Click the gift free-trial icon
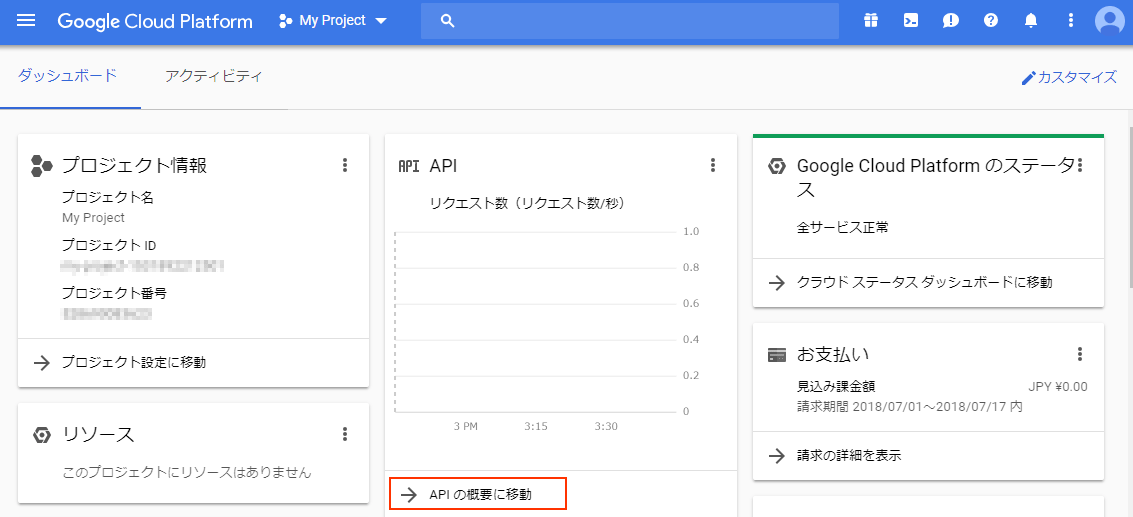The width and height of the screenshot is (1133, 517). (x=871, y=21)
